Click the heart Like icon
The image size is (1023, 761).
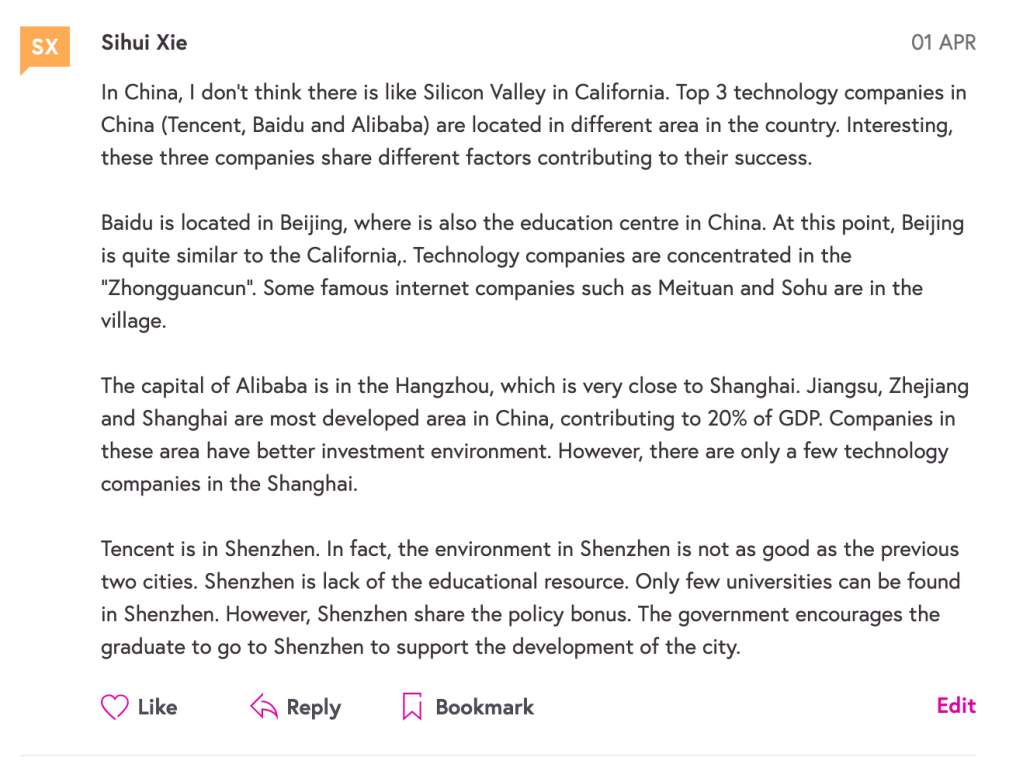tap(115, 707)
